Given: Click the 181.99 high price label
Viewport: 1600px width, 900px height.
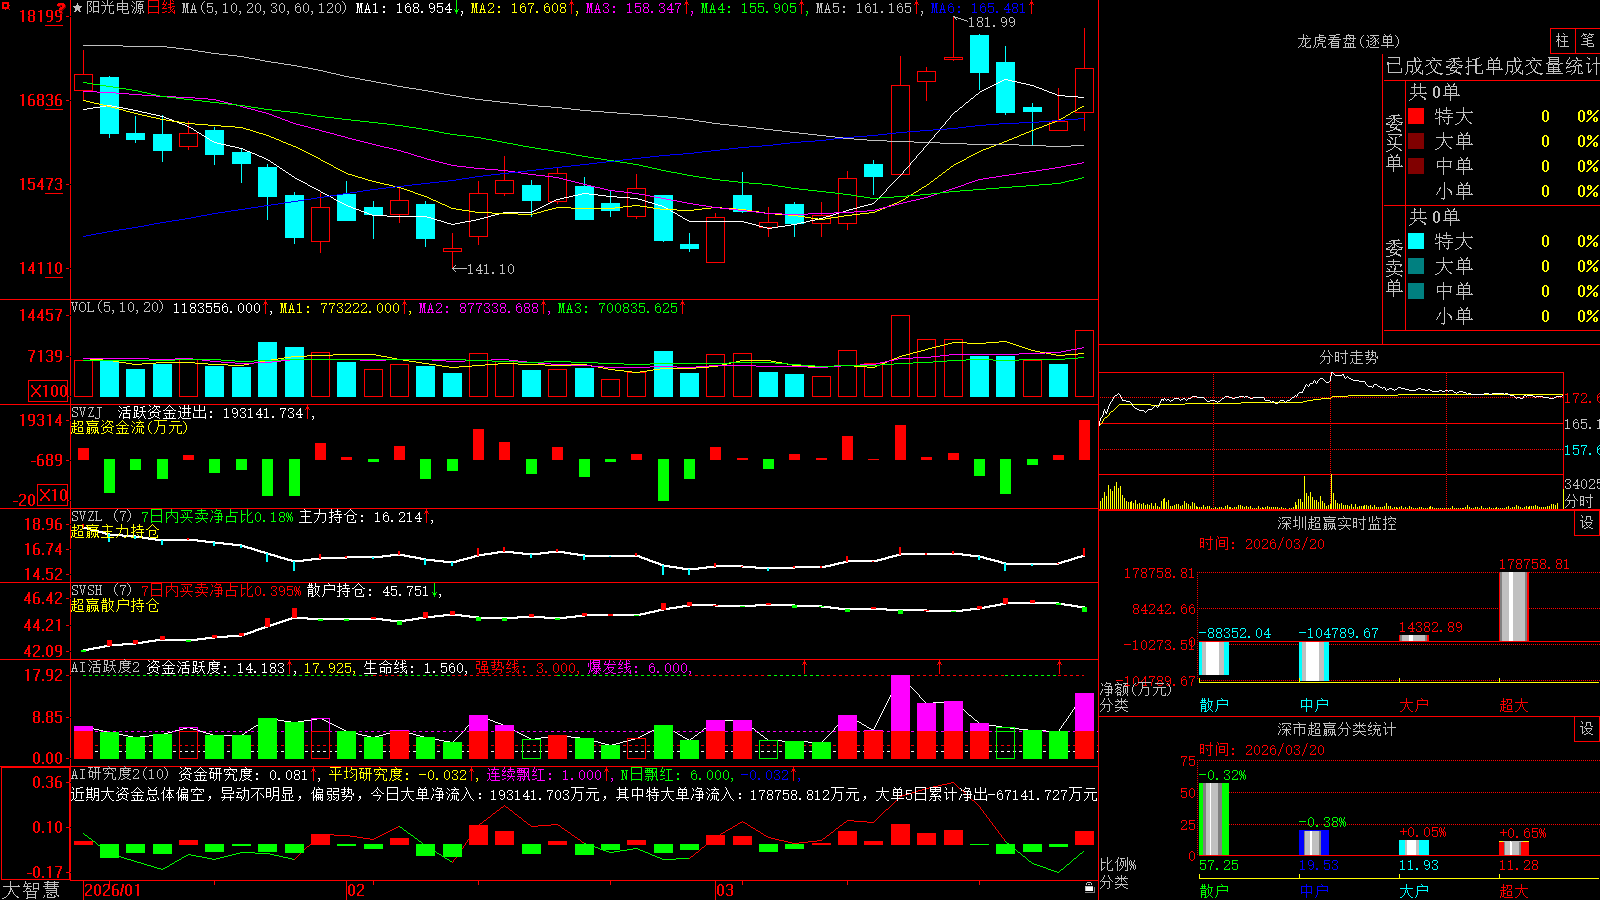Looking at the screenshot, I should 991,22.
